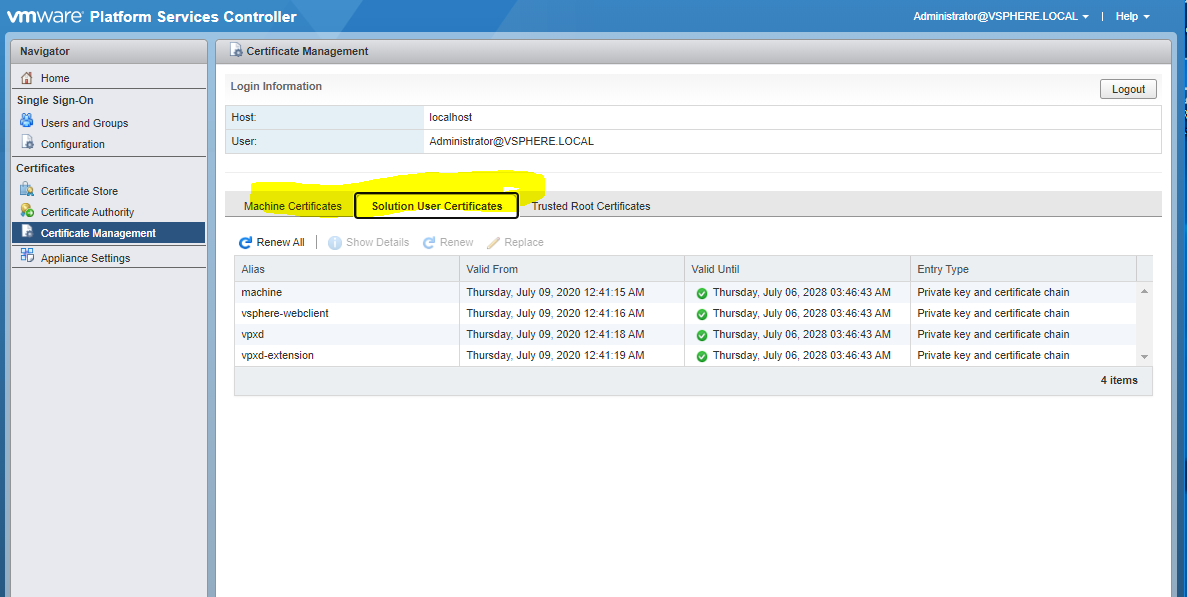Select Certificate Management in Navigator

click(x=108, y=233)
